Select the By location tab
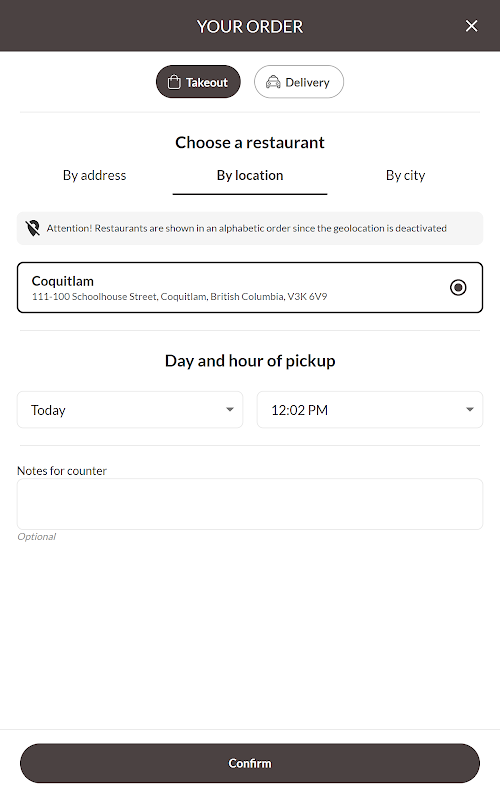Screen dimensions: 500x800 click(x=250, y=176)
